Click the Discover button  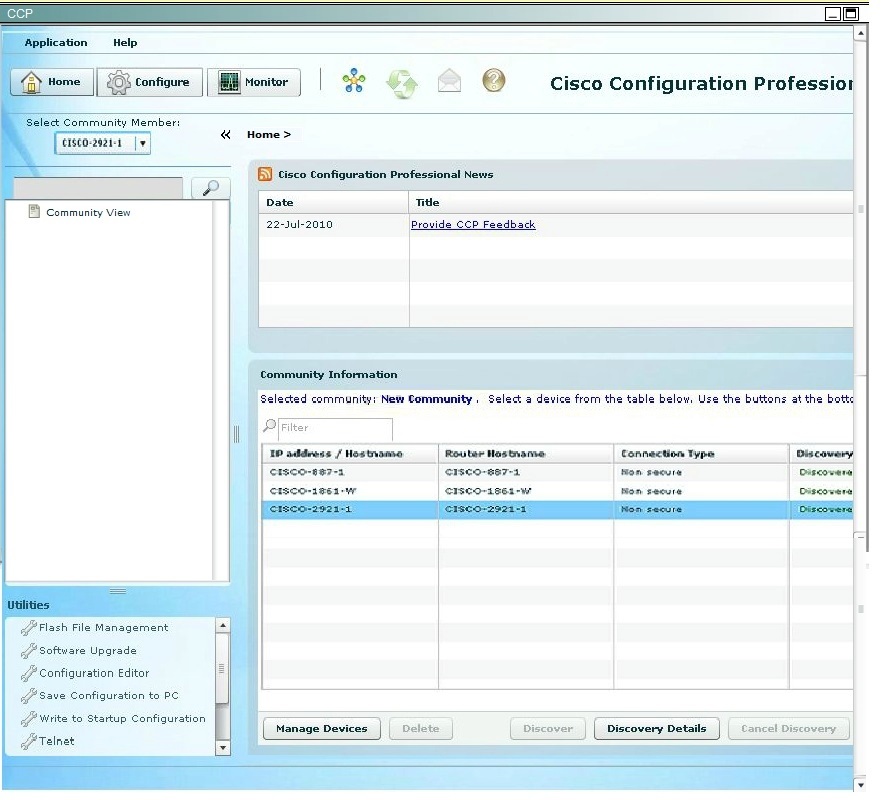point(548,729)
